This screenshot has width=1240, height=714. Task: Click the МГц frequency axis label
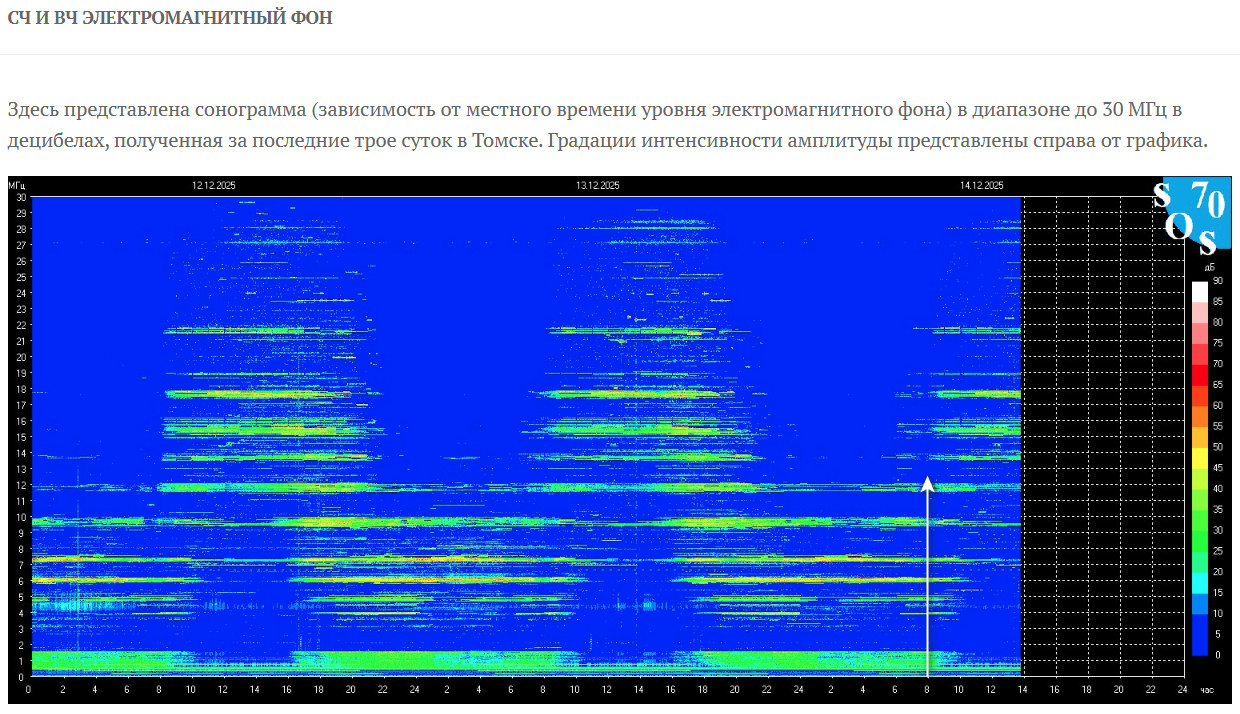coord(17,186)
